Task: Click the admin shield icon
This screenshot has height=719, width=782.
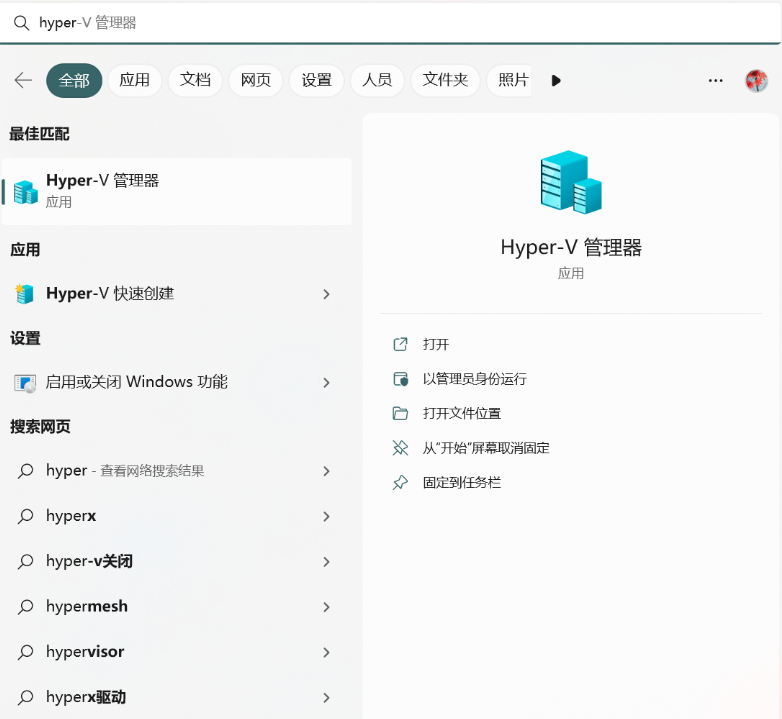Action: coord(400,379)
